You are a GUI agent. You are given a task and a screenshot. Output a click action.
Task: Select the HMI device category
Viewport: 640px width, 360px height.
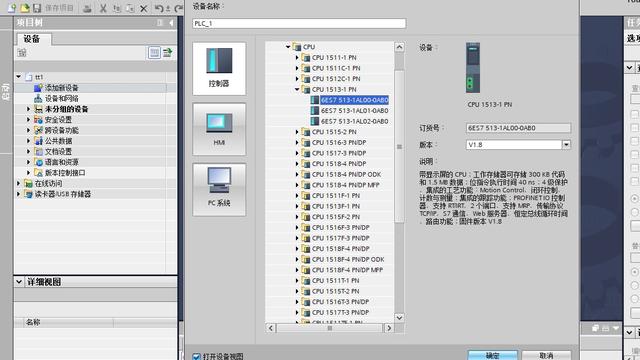219,129
